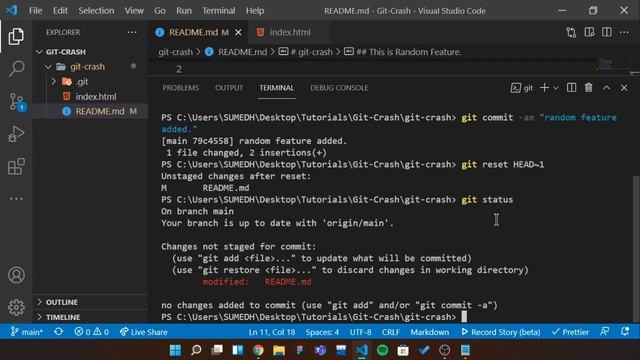Switch to the OUTPUT panel tab

pyautogui.click(x=229, y=88)
